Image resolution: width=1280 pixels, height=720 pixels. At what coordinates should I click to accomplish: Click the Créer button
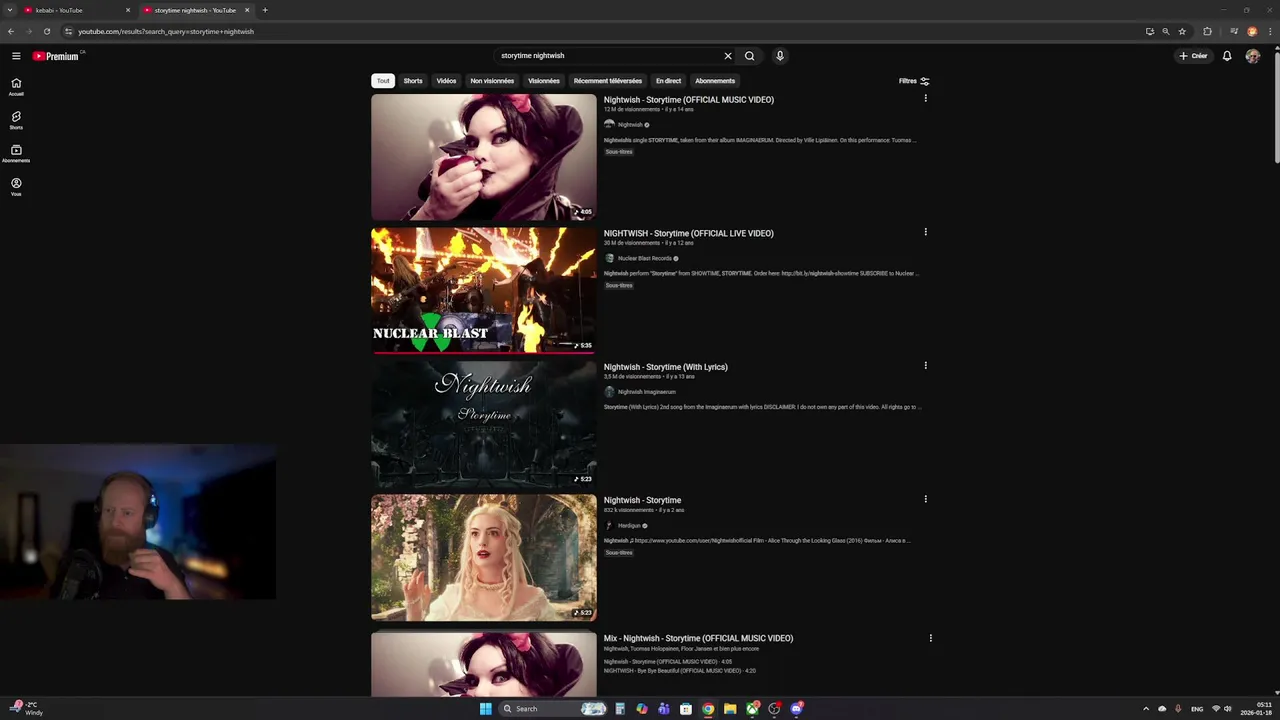click(x=1193, y=56)
